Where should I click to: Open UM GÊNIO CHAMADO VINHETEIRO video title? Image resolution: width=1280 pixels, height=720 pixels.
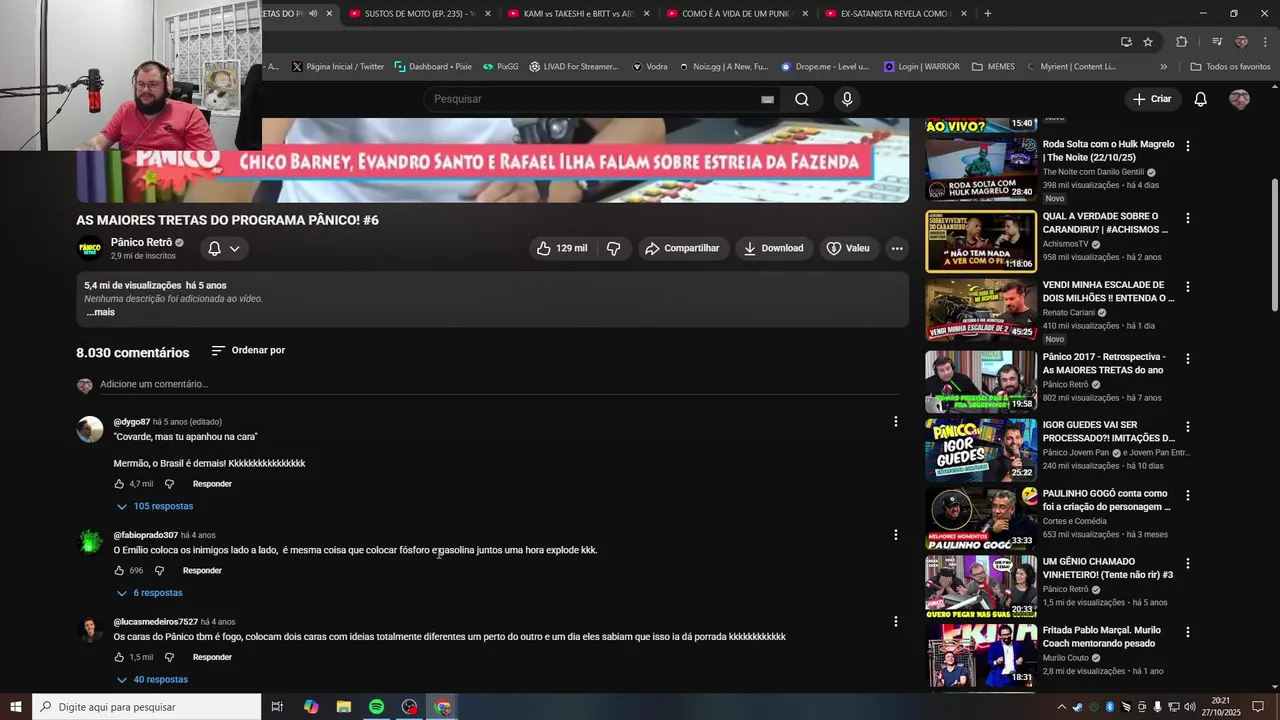1108,568
